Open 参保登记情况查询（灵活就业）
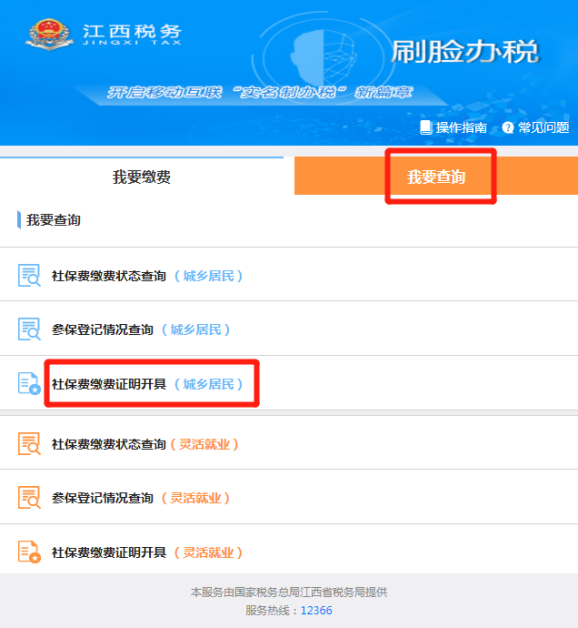The image size is (578, 628). (x=289, y=497)
